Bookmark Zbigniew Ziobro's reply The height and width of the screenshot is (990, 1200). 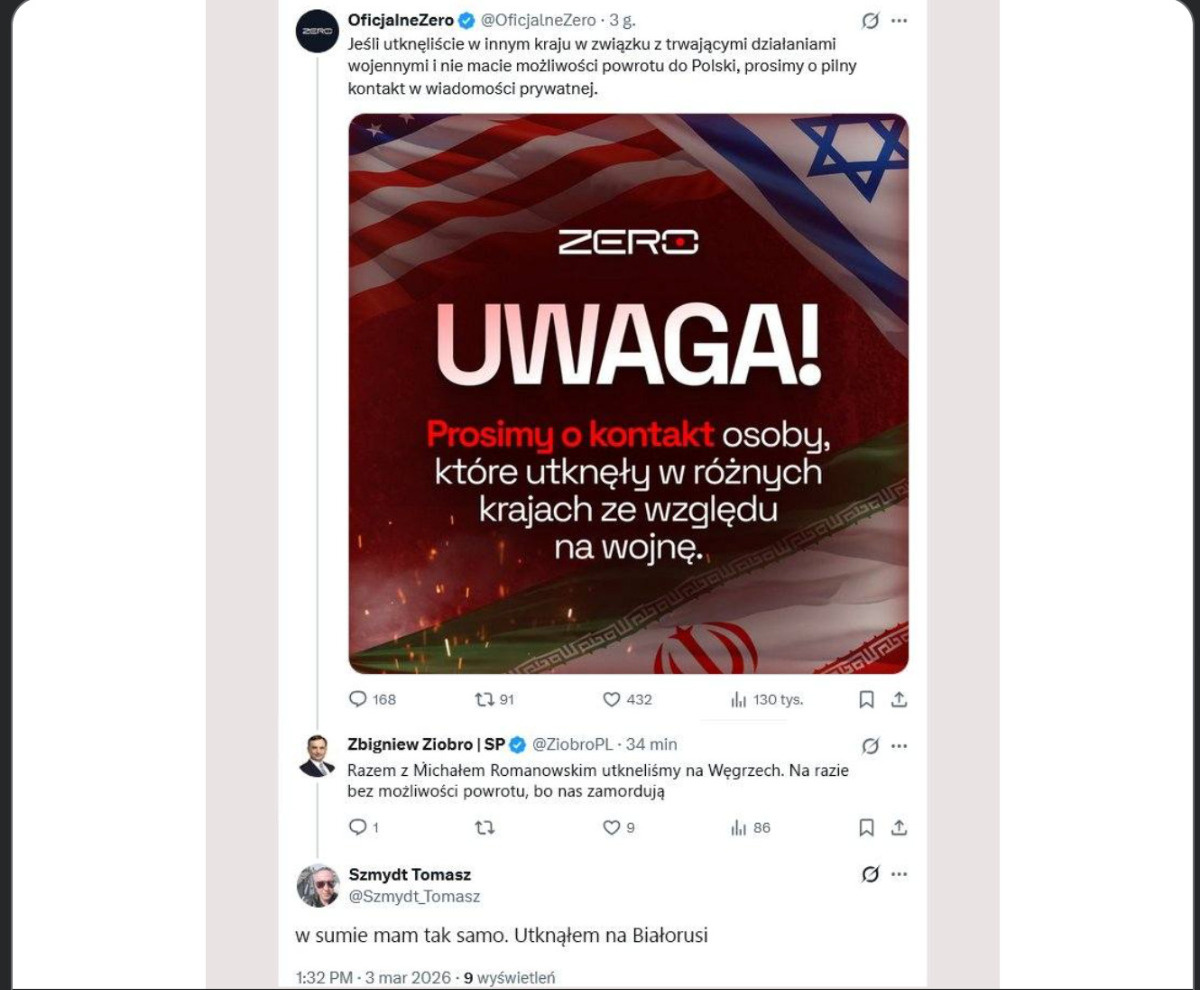click(x=867, y=828)
